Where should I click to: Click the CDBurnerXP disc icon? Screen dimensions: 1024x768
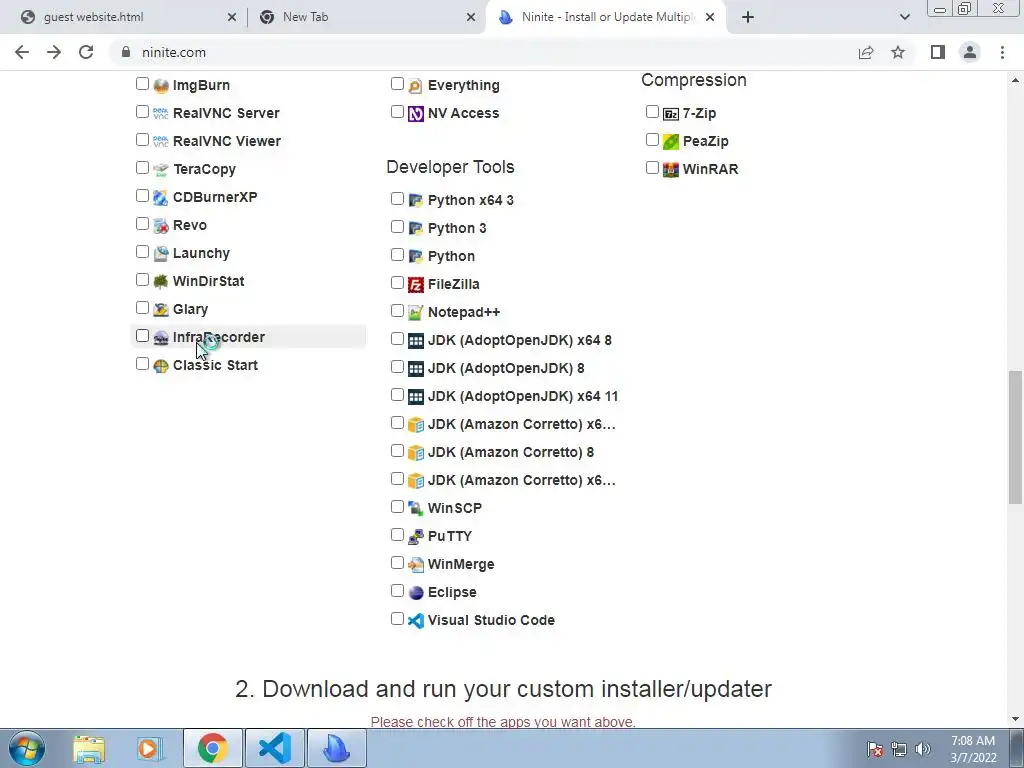coord(161,198)
